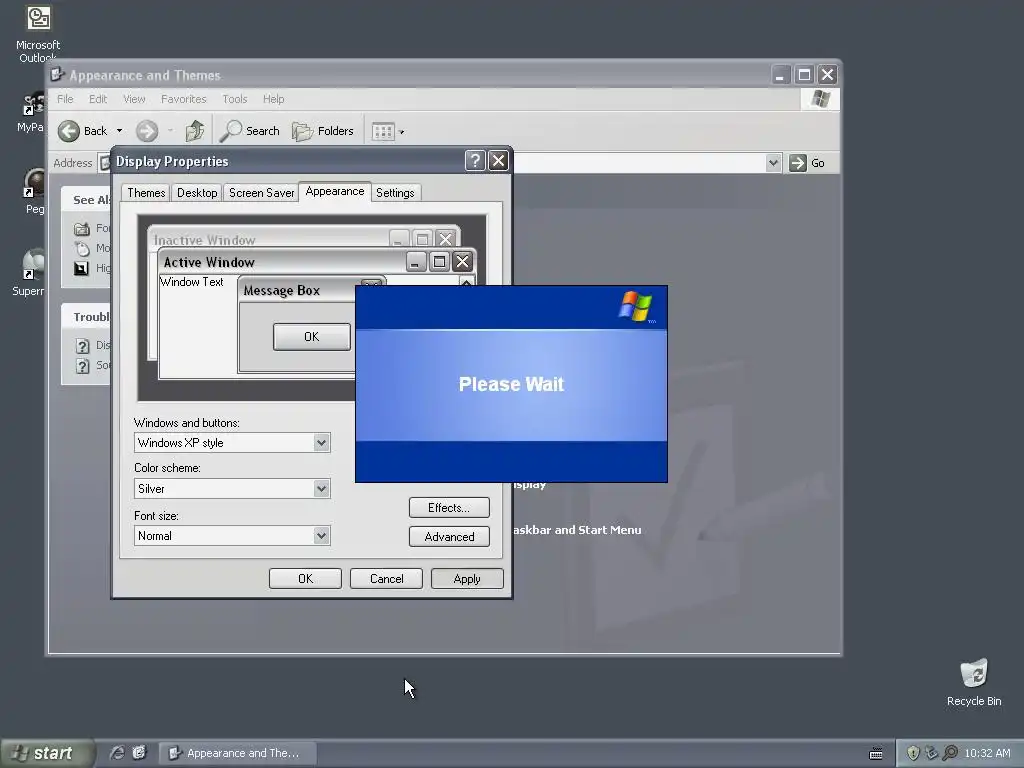This screenshot has width=1024, height=768.
Task: Open Search in Appearance and Themes window
Action: 249,131
